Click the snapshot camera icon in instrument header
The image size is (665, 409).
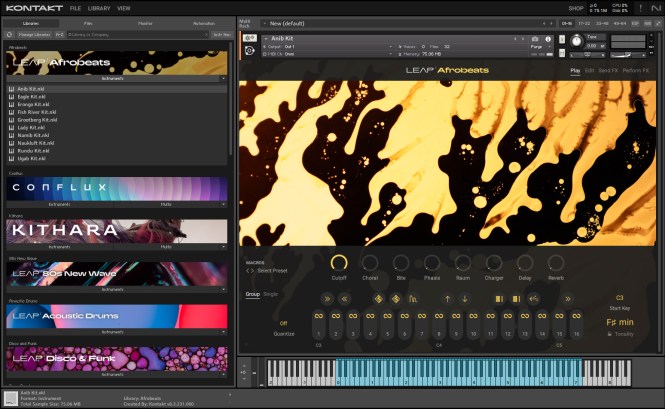tap(534, 39)
